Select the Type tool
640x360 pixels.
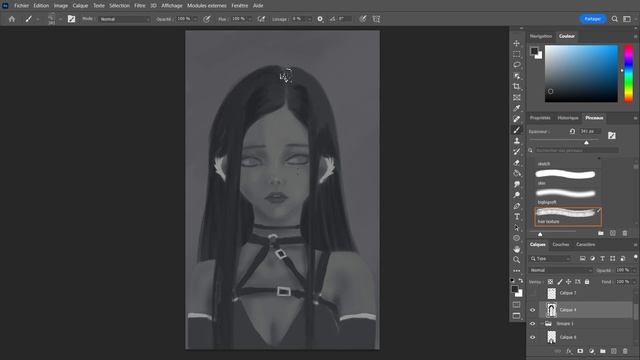pos(517,216)
